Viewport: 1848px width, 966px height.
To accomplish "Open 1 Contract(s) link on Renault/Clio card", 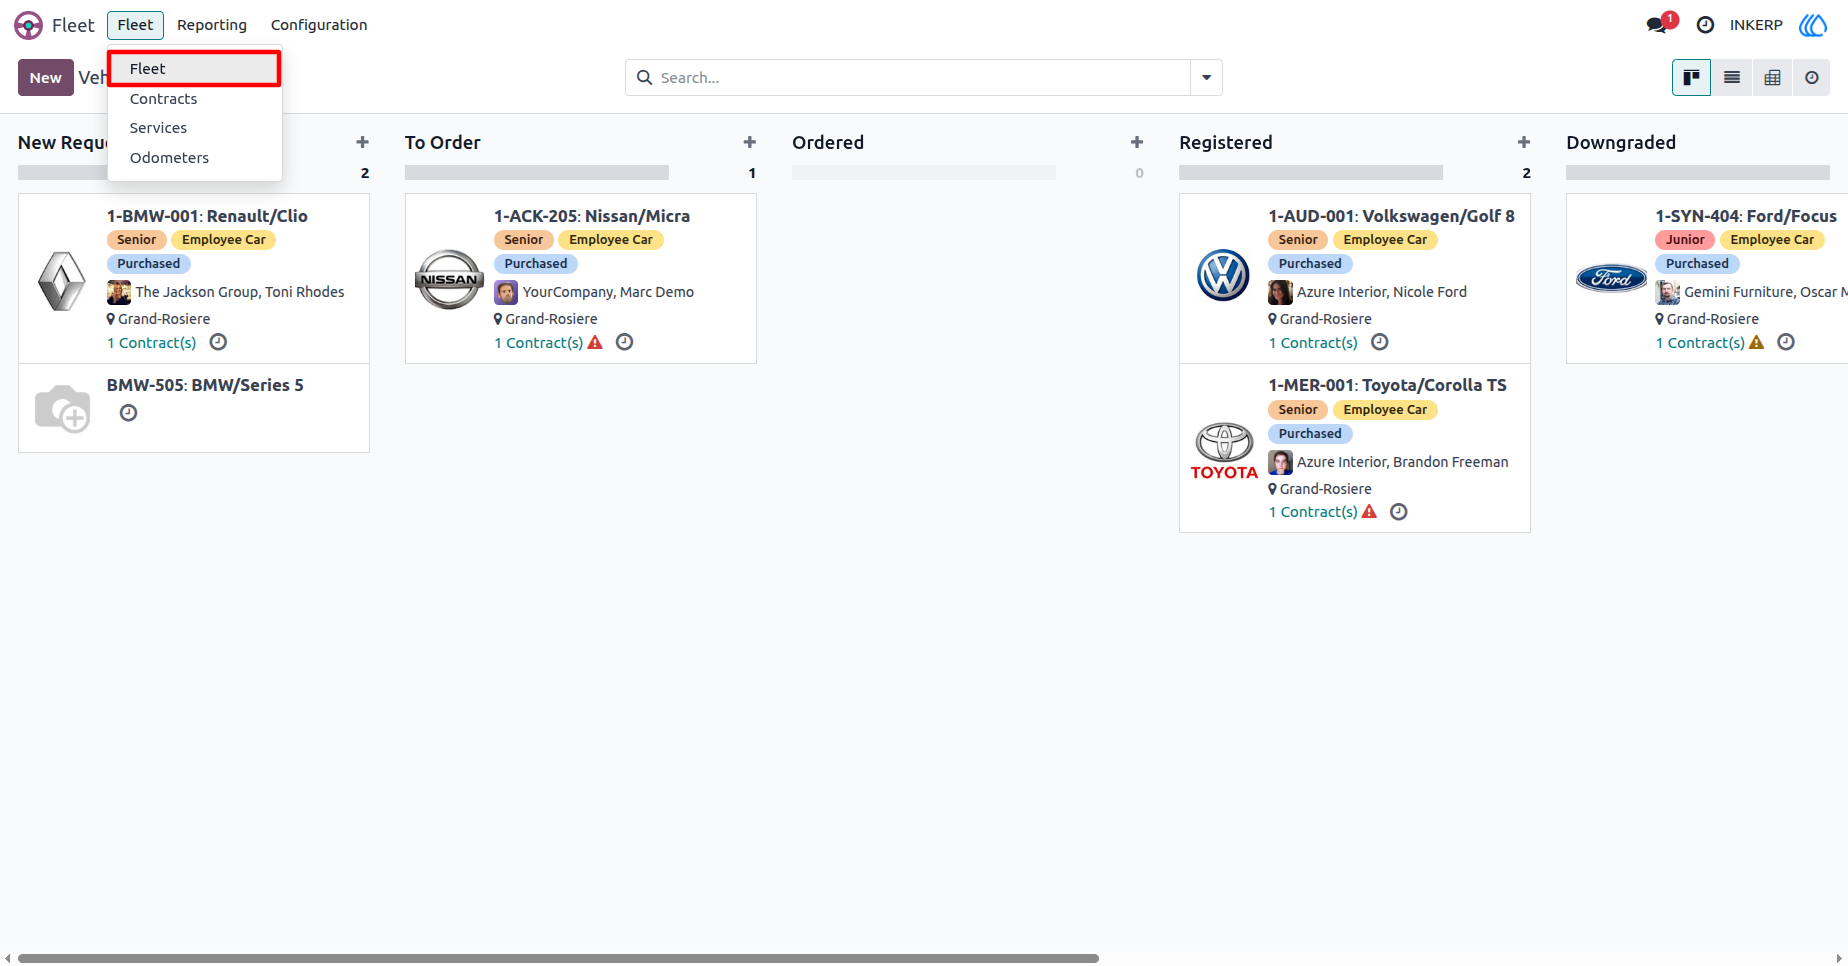I will tap(152, 343).
